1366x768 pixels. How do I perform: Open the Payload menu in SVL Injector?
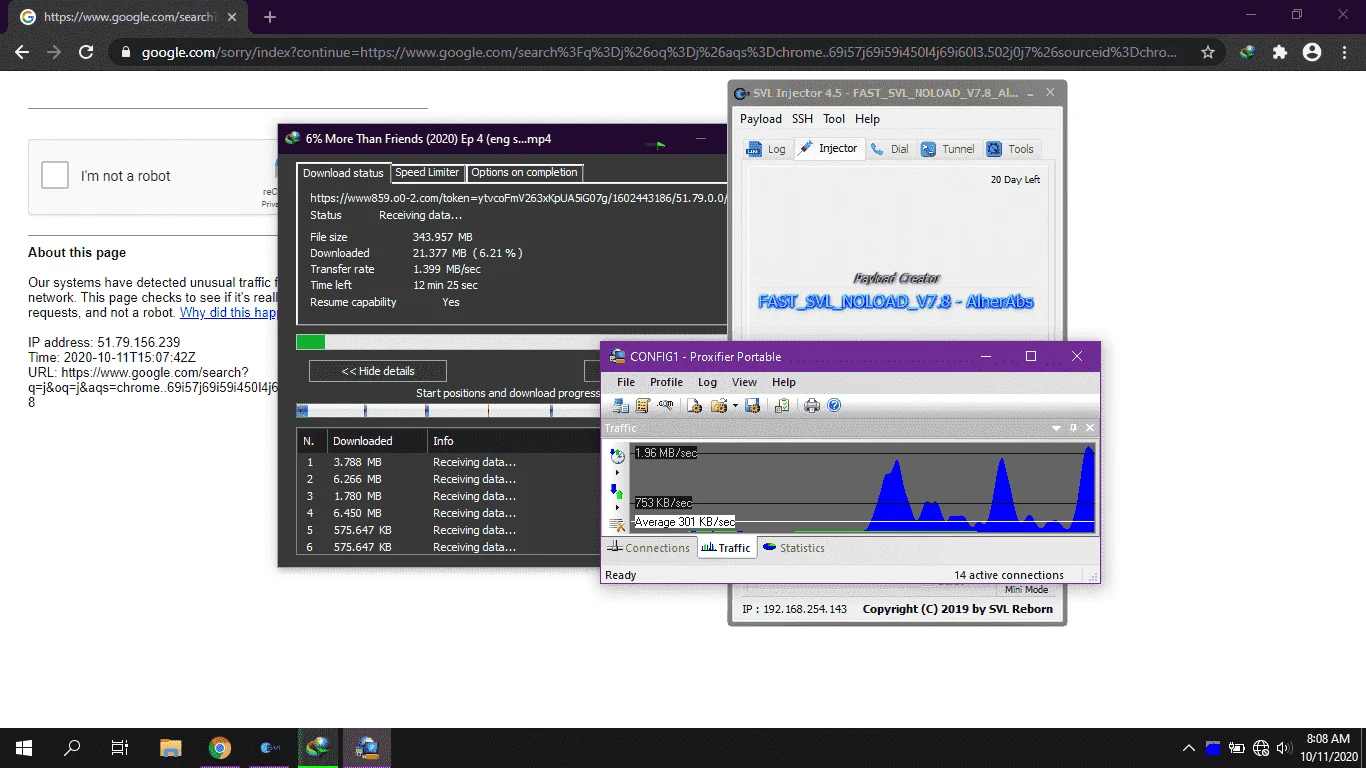pyautogui.click(x=761, y=119)
